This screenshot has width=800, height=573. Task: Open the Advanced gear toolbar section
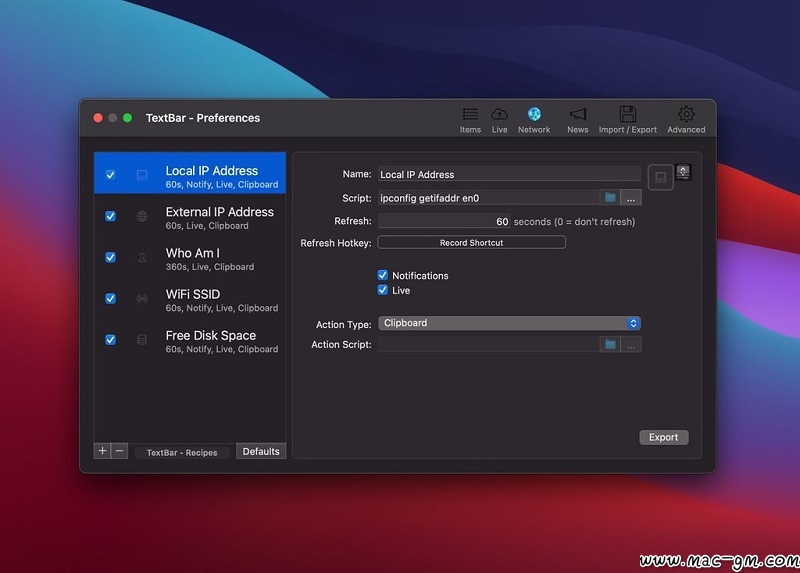686,120
